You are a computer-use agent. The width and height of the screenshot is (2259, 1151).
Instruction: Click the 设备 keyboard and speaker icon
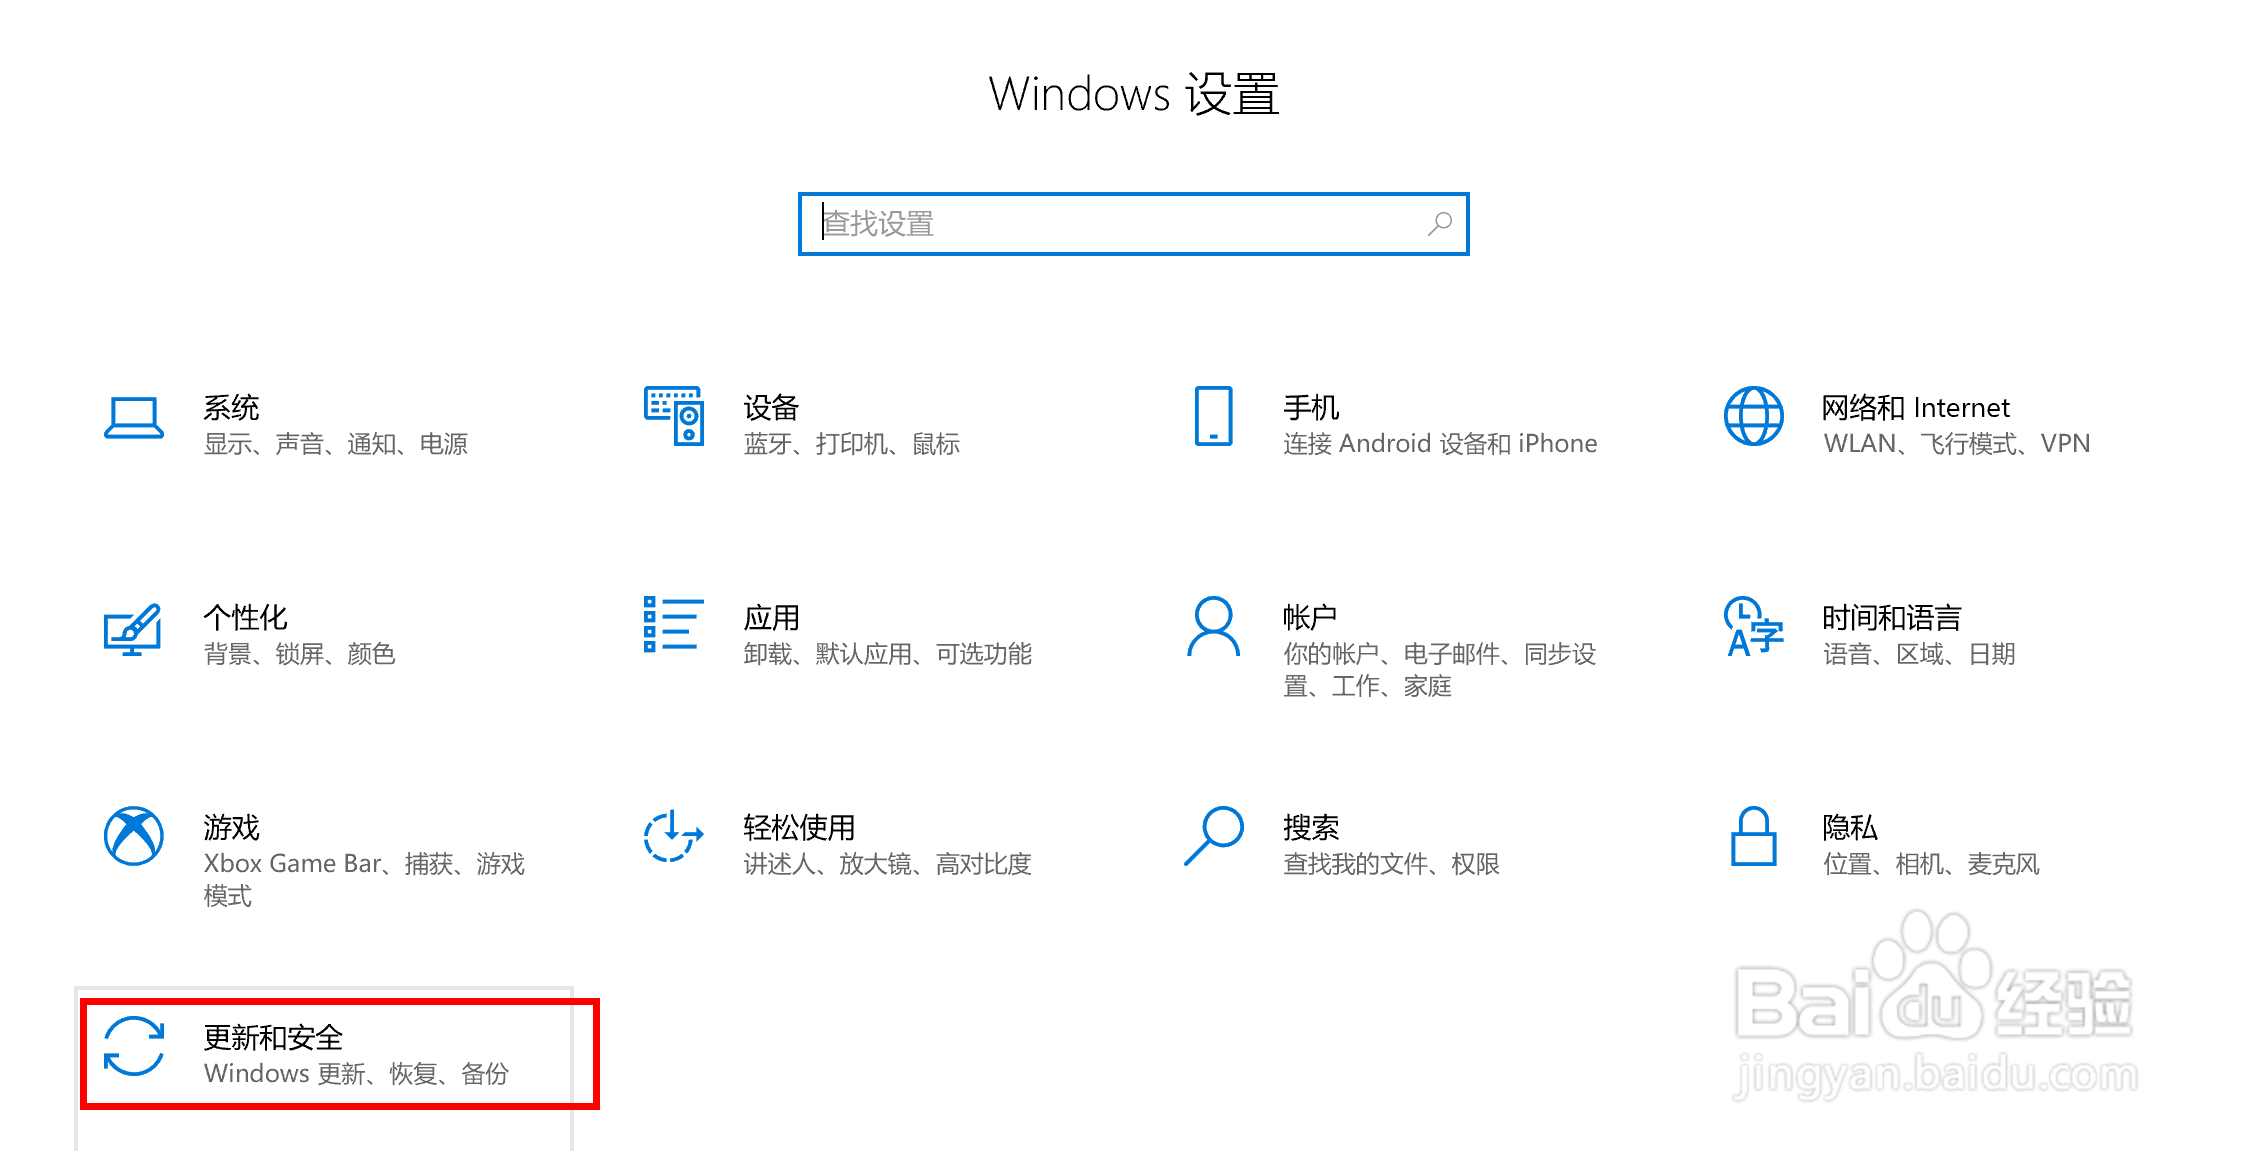674,416
